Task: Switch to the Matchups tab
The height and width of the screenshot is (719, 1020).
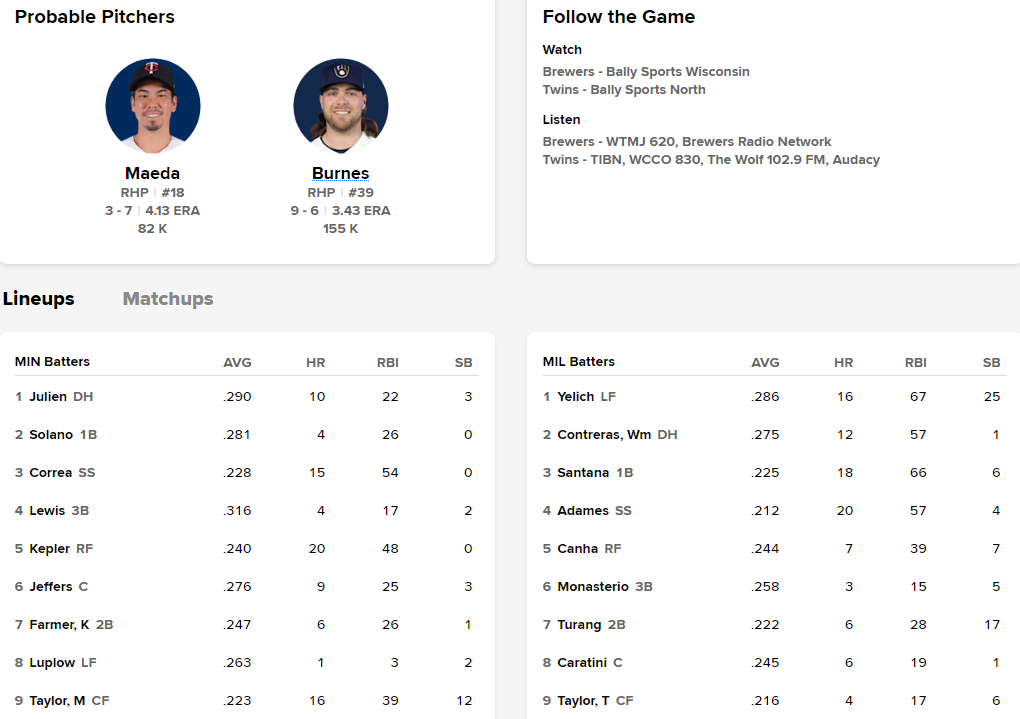Action: tap(168, 299)
